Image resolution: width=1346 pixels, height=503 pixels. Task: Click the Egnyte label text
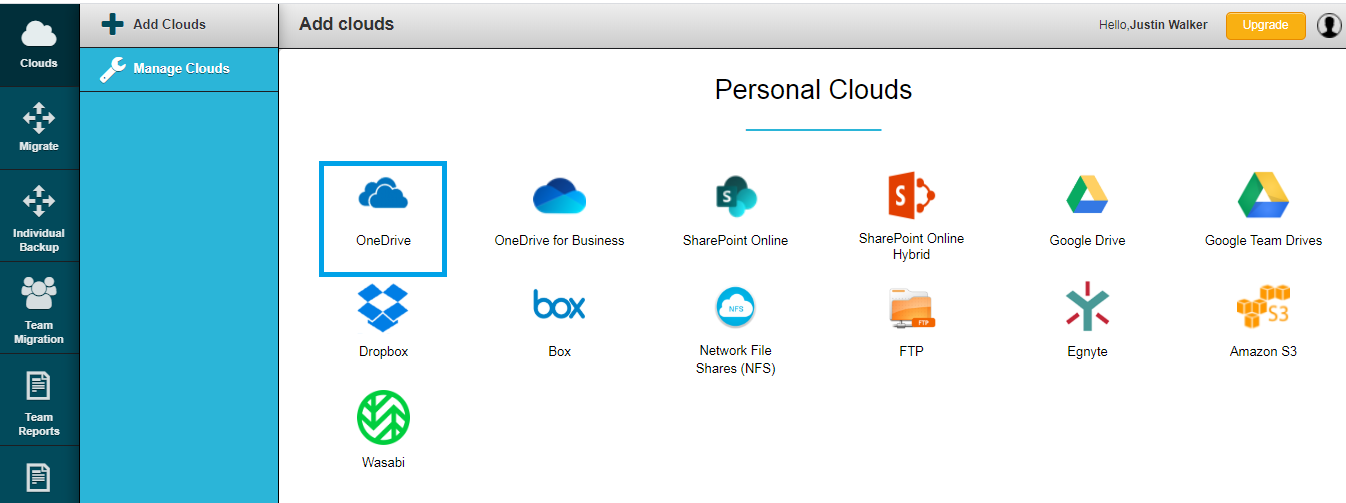click(1087, 352)
